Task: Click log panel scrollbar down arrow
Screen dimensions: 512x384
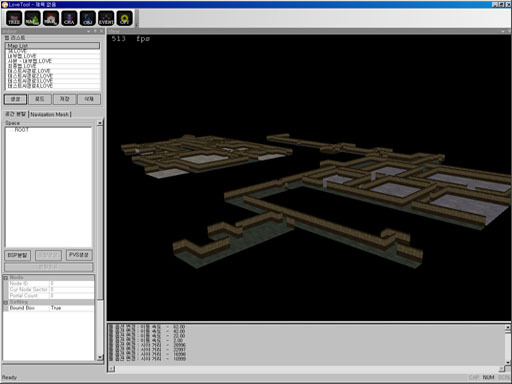Action: 508,362
